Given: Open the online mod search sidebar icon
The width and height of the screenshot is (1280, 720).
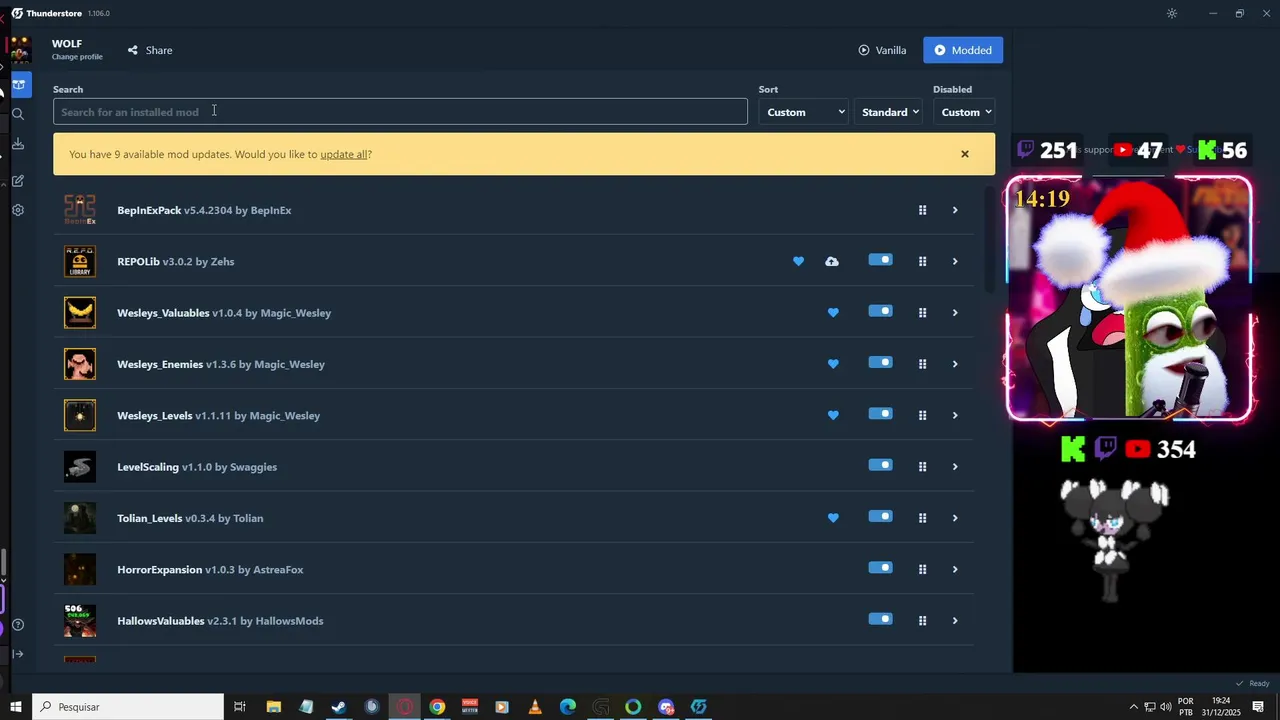Looking at the screenshot, I should coord(18,114).
